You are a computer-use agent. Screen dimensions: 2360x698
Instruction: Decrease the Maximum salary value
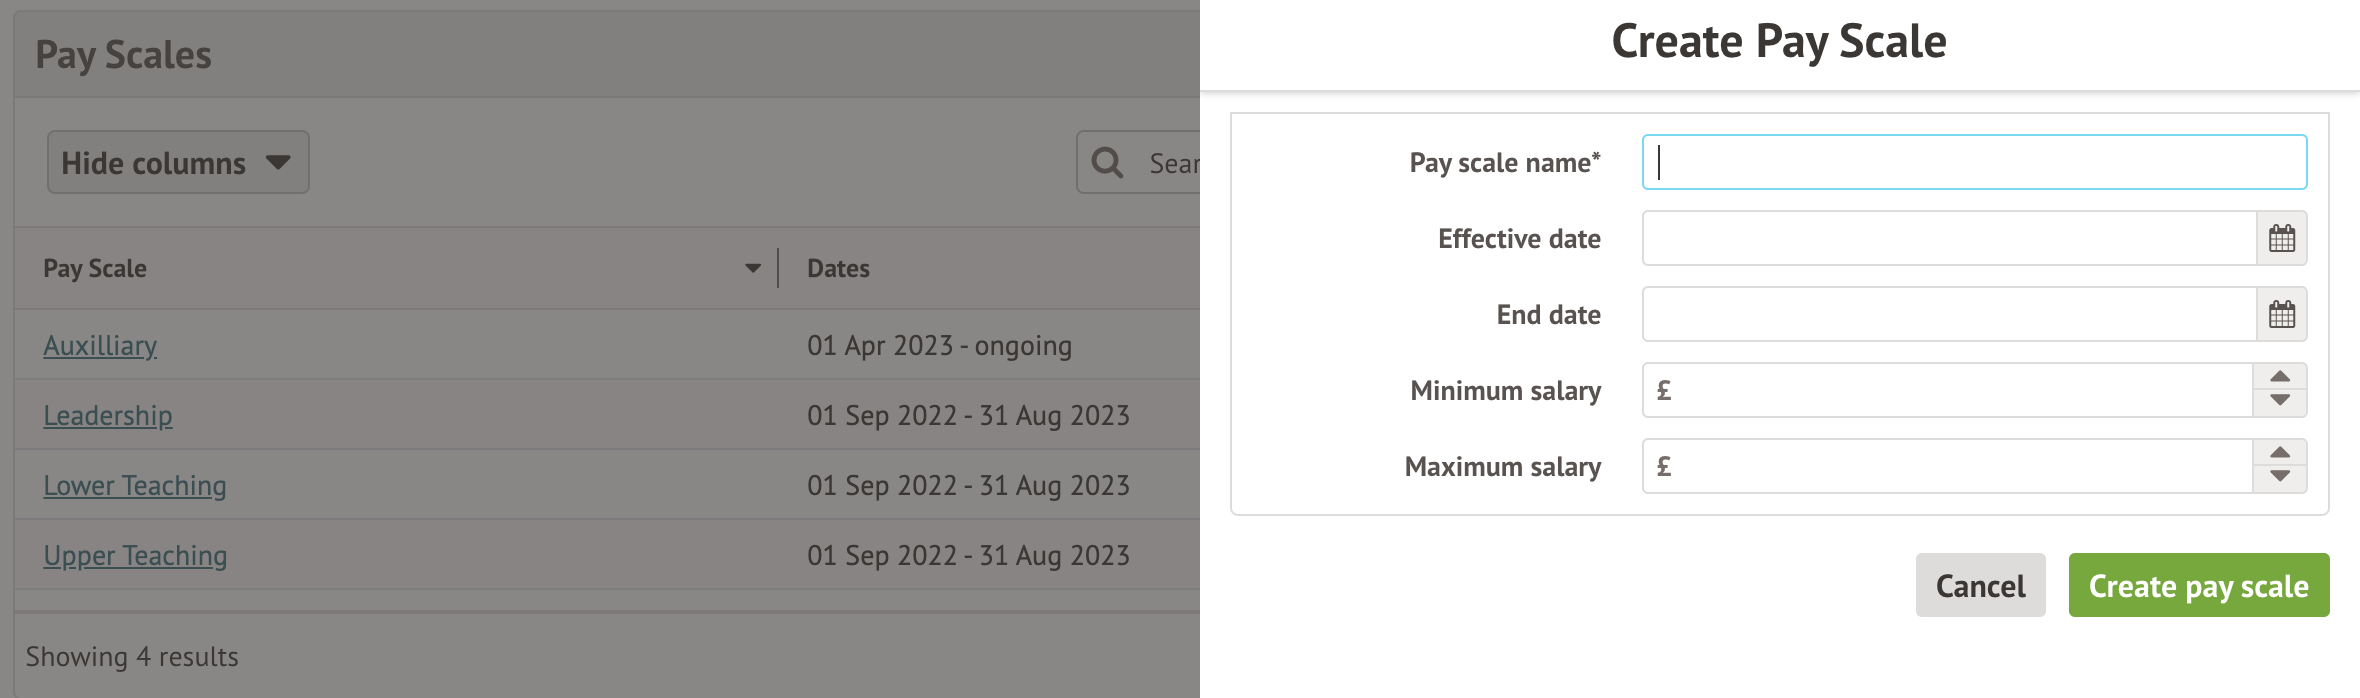(2280, 477)
